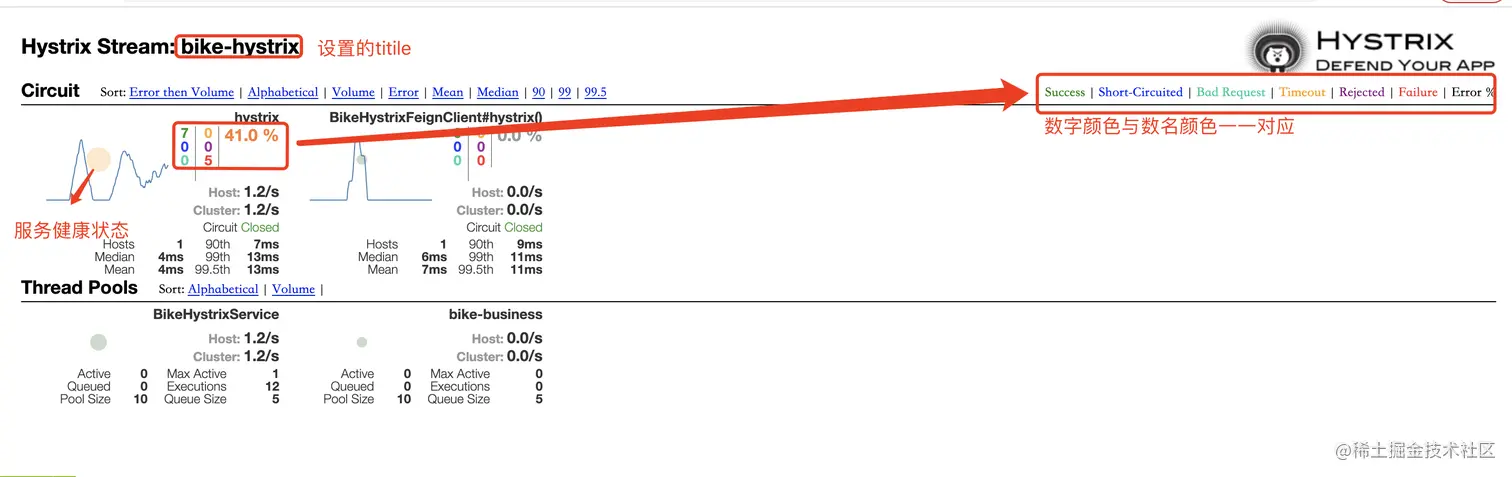Click Host 1.2/s rate of hystrix circuit
The image size is (1512, 477).
(x=243, y=192)
